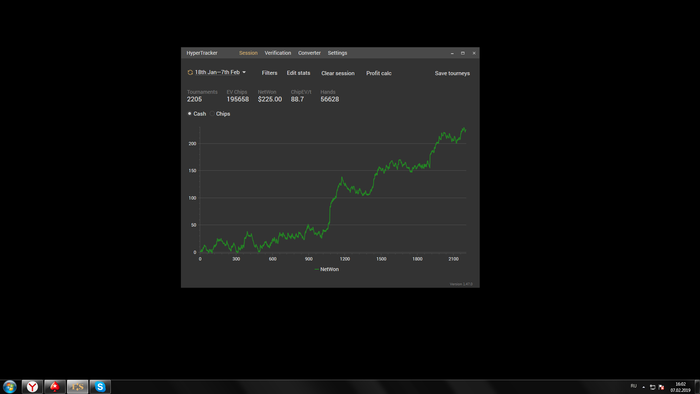Click the EV Chips value 195658
This screenshot has height=394, width=700.
coord(238,100)
